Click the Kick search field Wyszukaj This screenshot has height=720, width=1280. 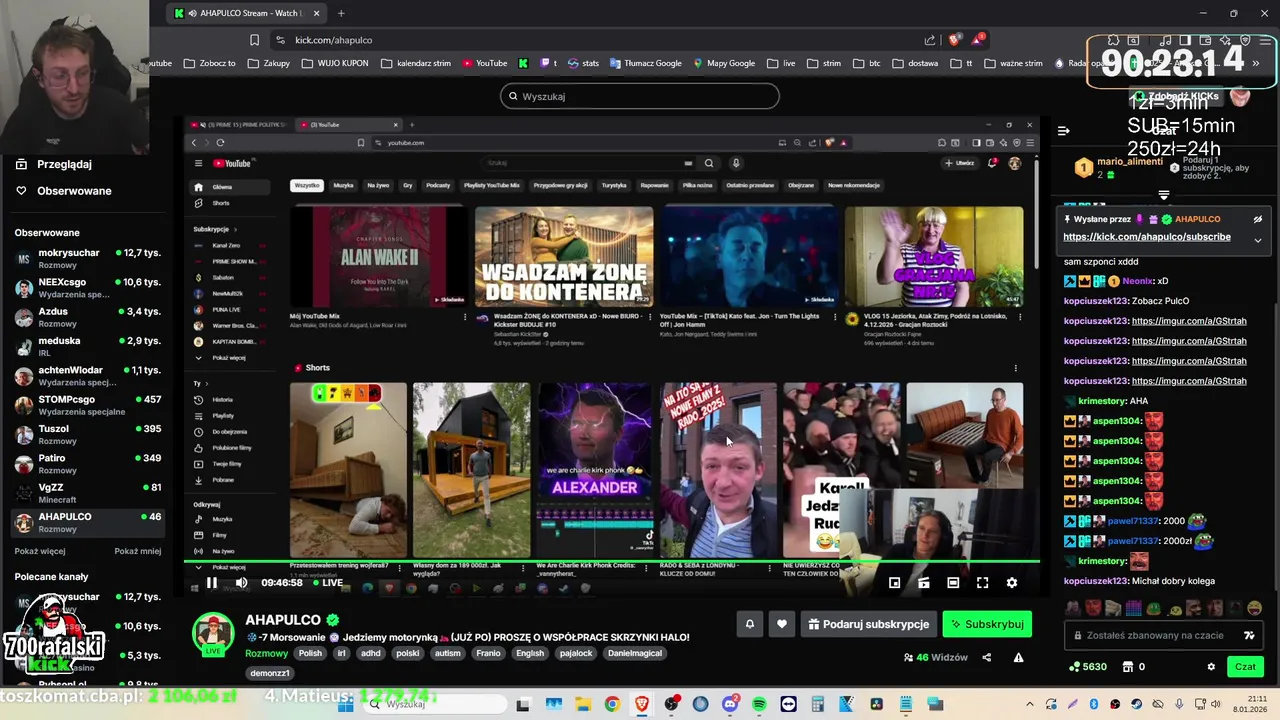click(640, 96)
